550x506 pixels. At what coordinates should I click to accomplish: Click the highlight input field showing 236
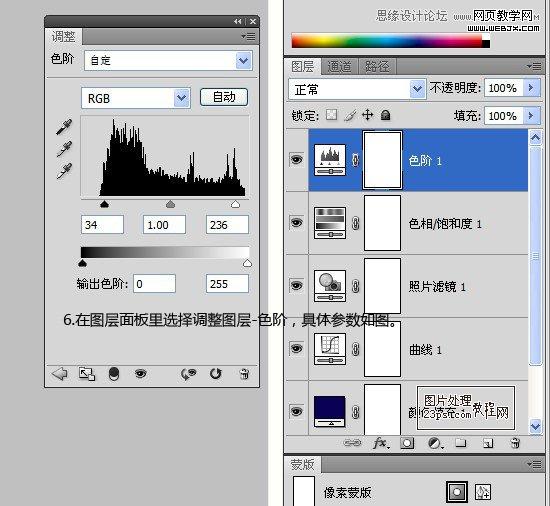point(227,224)
